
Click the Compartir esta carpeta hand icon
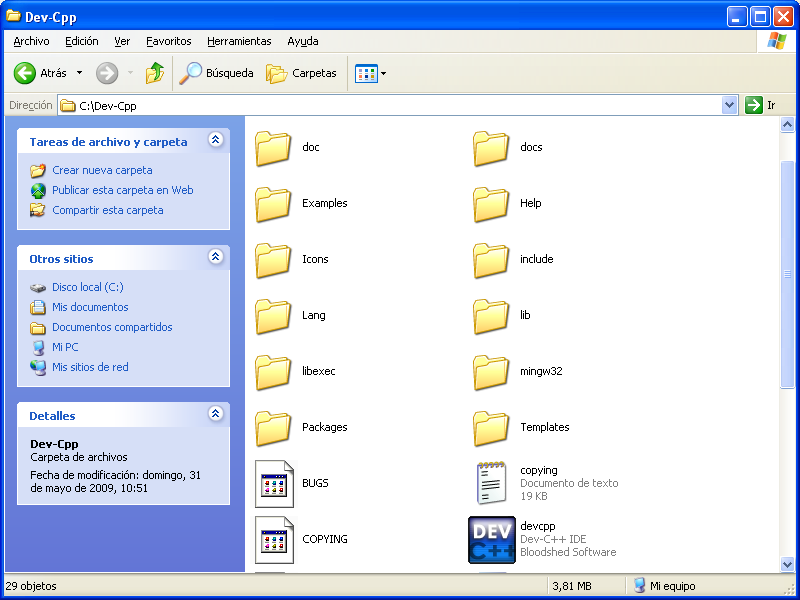[x=38, y=210]
